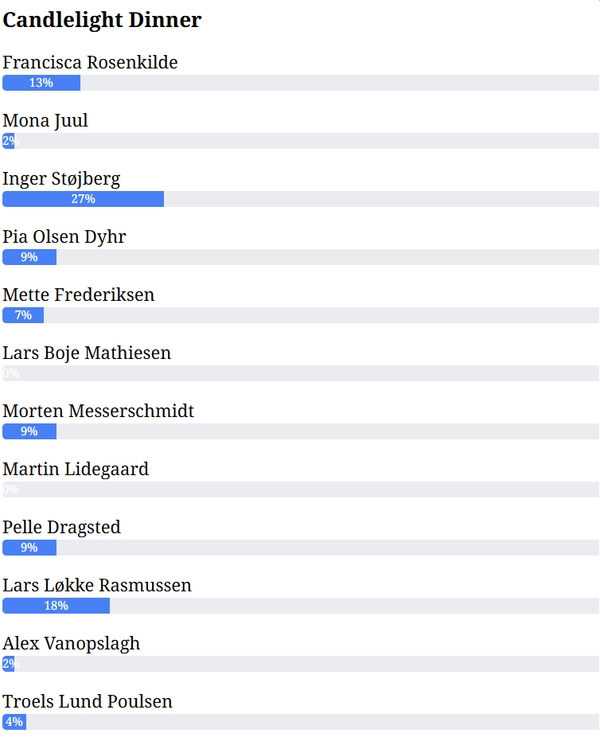
Task: Choose the Mona Juul option label
Action: pos(45,121)
